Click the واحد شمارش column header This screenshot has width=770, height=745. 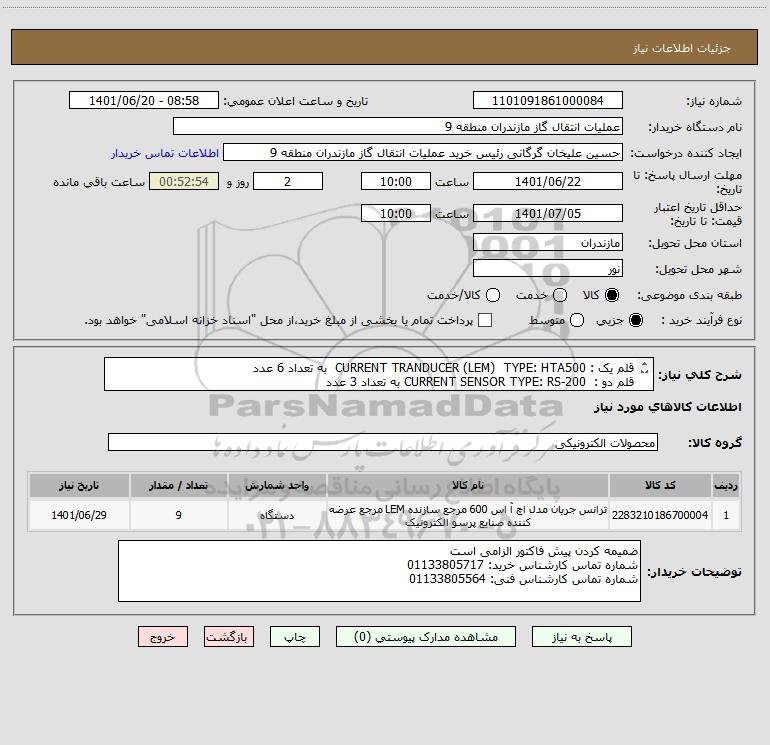pyautogui.click(x=277, y=485)
